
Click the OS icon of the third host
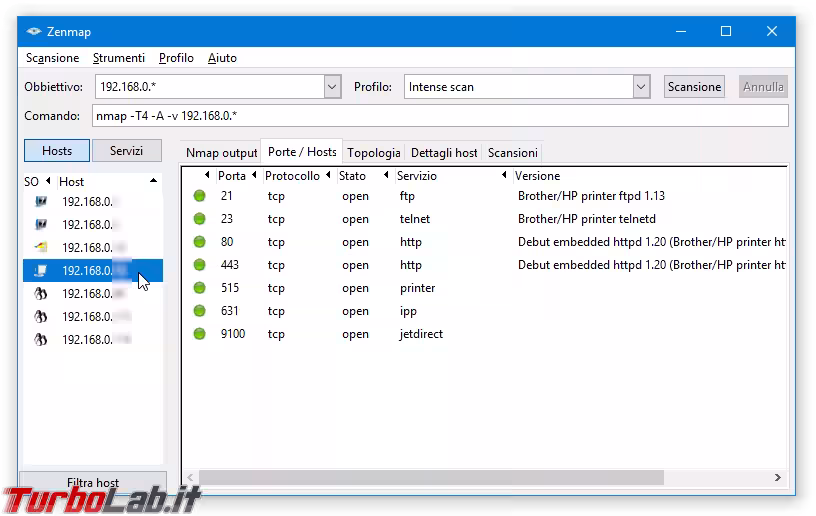(x=41, y=247)
